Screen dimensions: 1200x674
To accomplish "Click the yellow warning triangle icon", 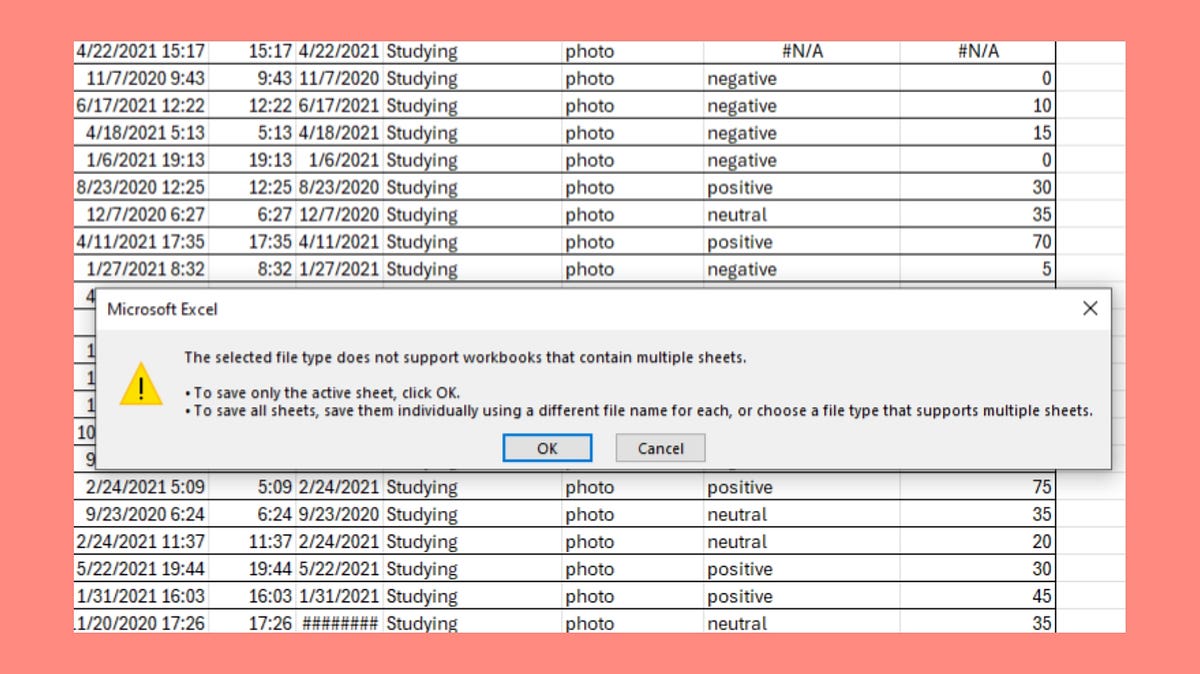I will (x=141, y=388).
